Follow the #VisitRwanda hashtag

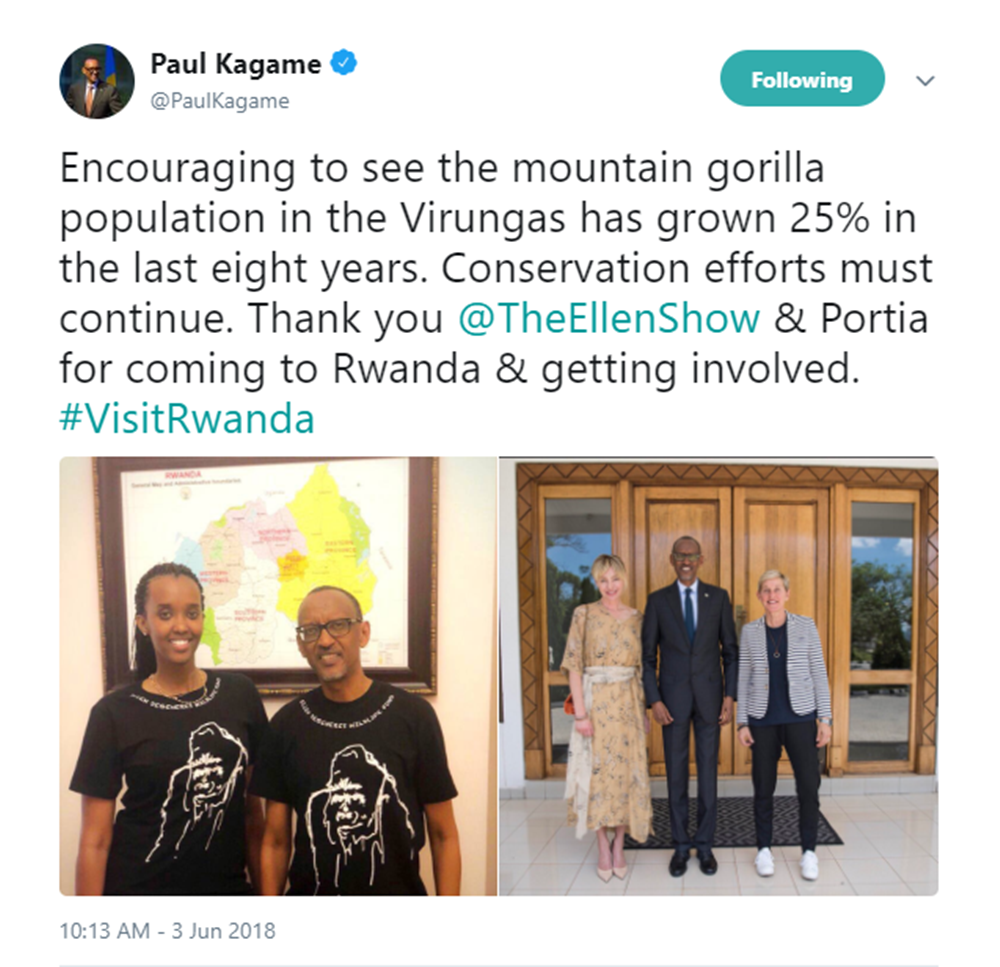[x=187, y=419]
